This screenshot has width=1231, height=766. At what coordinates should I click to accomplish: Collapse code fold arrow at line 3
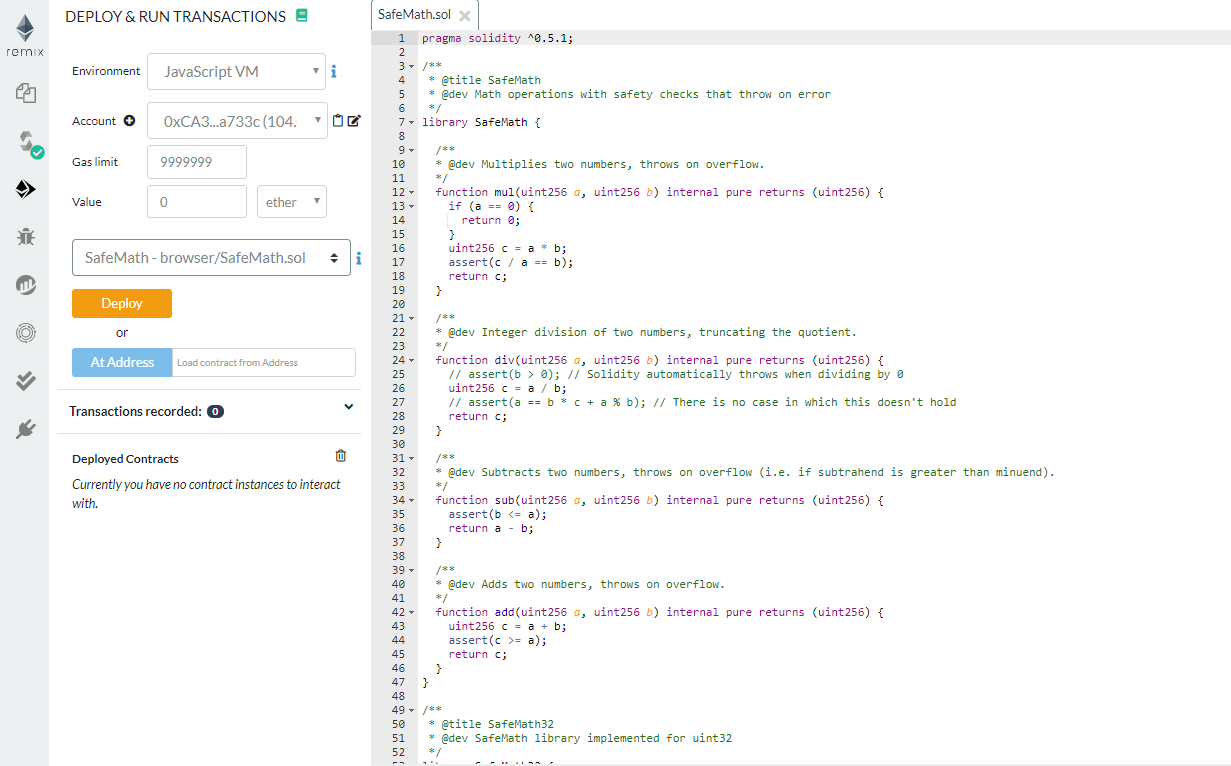[412, 66]
